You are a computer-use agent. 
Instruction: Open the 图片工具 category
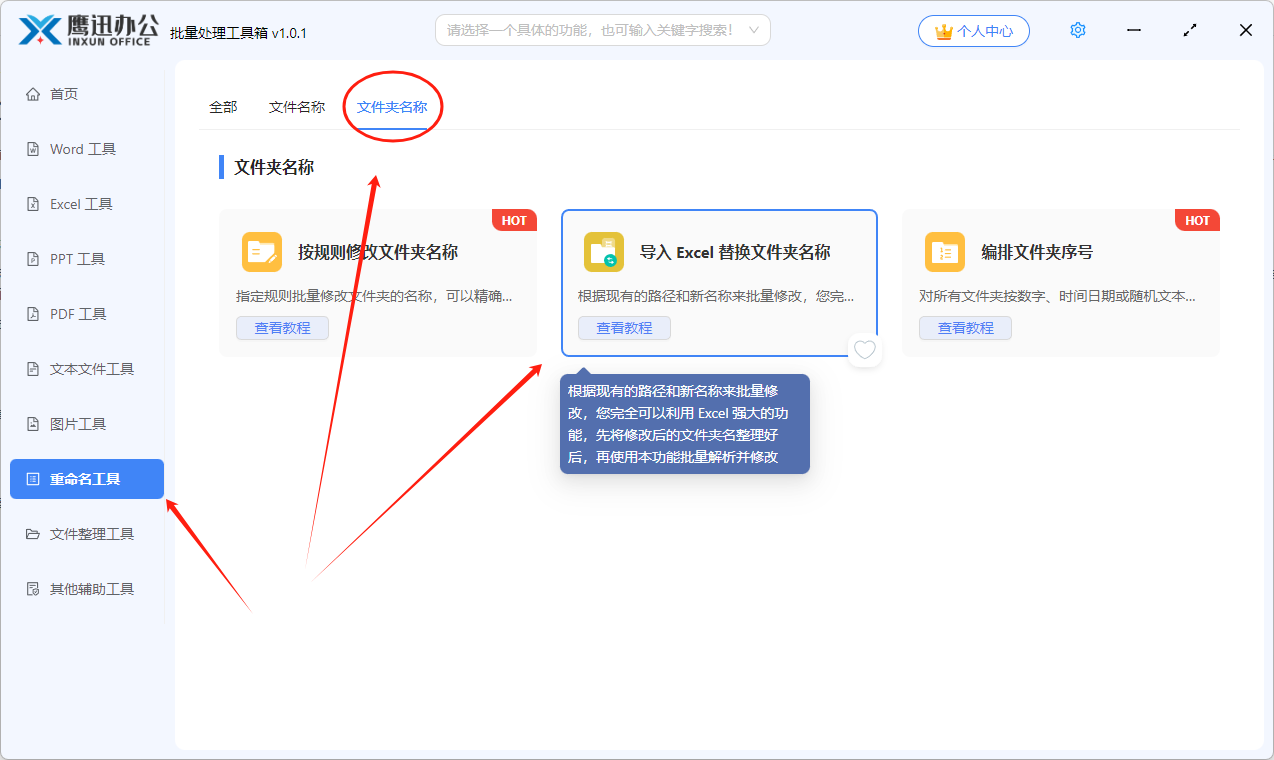coord(78,423)
